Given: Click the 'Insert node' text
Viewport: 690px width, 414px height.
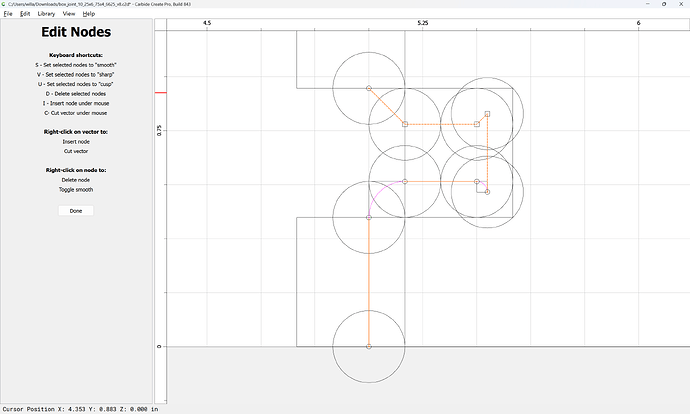Looking at the screenshot, I should click(76, 142).
